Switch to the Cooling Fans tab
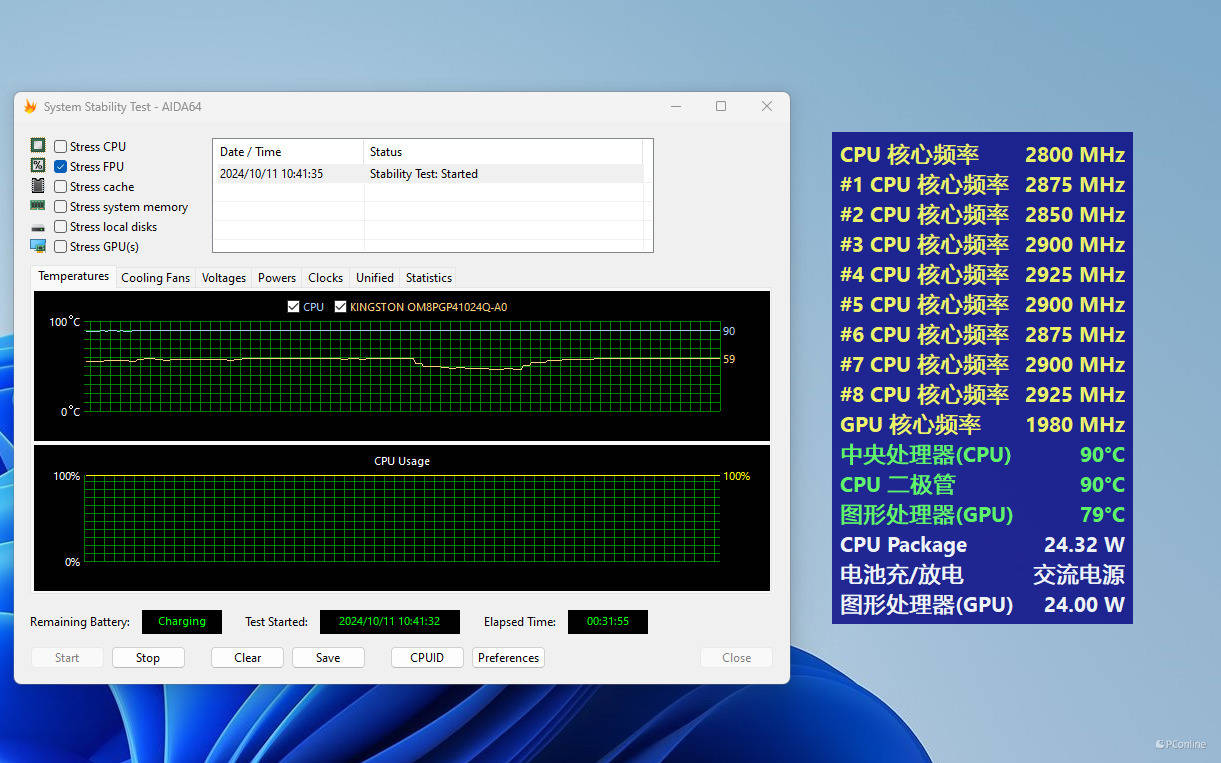The image size is (1221, 763). 155,278
